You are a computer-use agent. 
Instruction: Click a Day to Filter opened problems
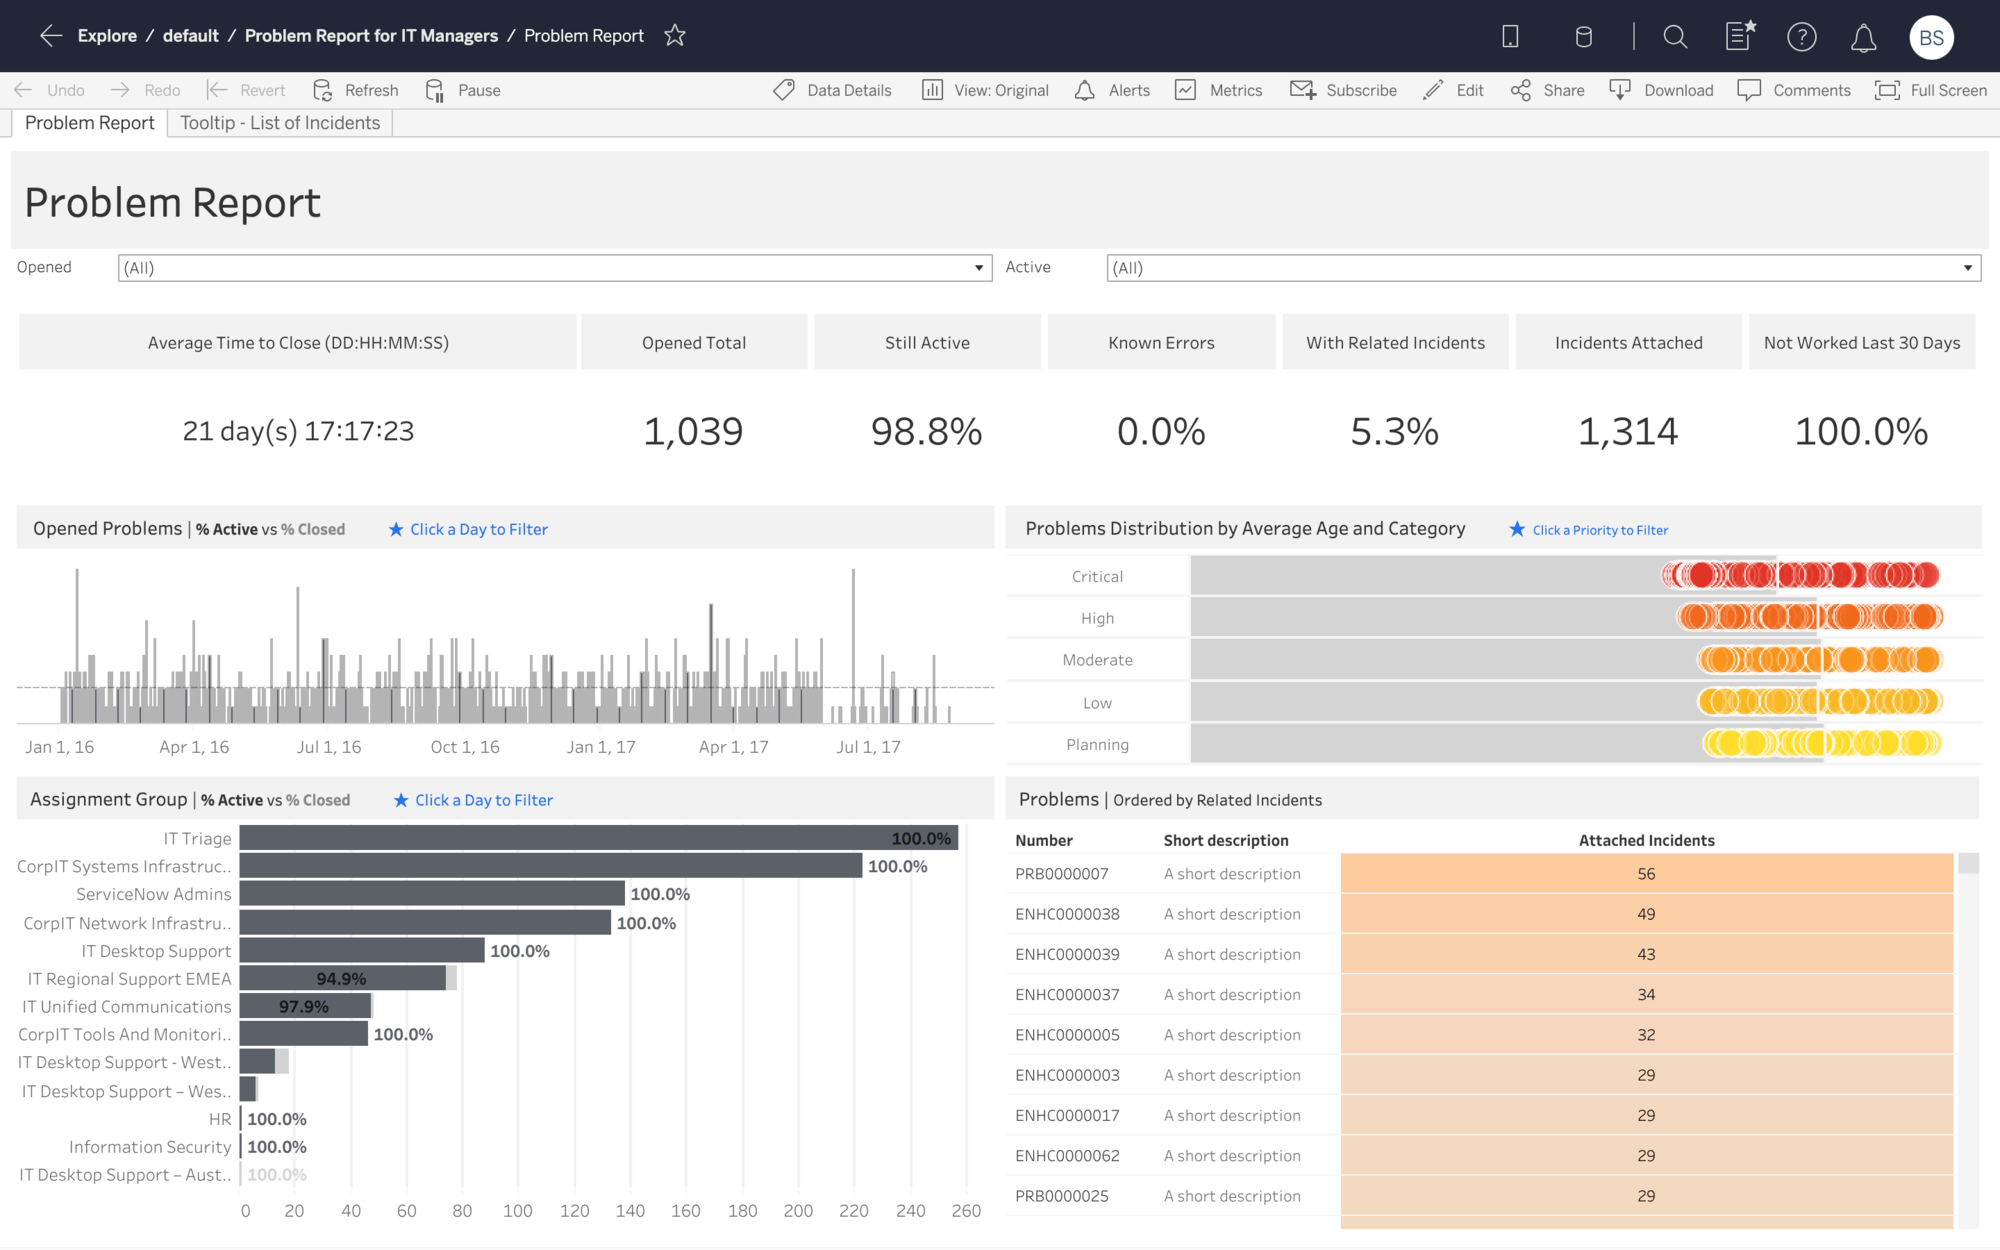(478, 529)
